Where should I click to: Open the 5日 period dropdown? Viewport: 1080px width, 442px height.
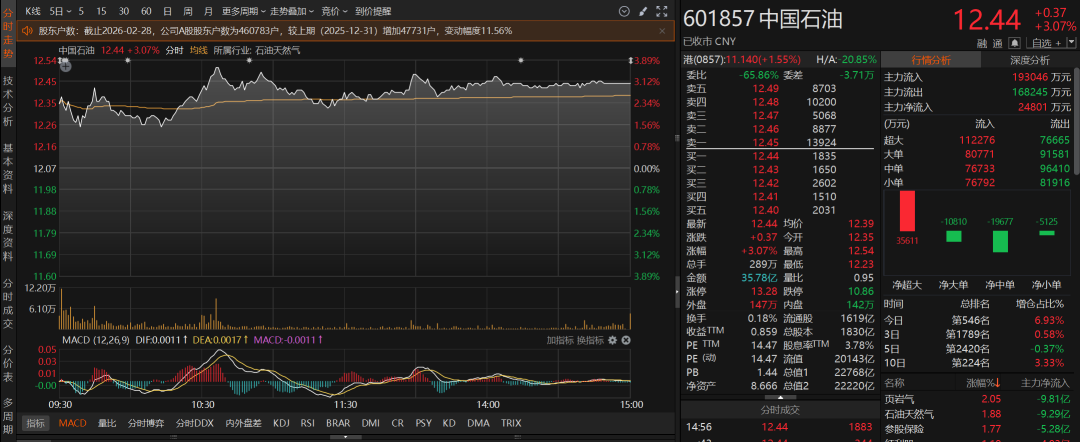coord(59,11)
